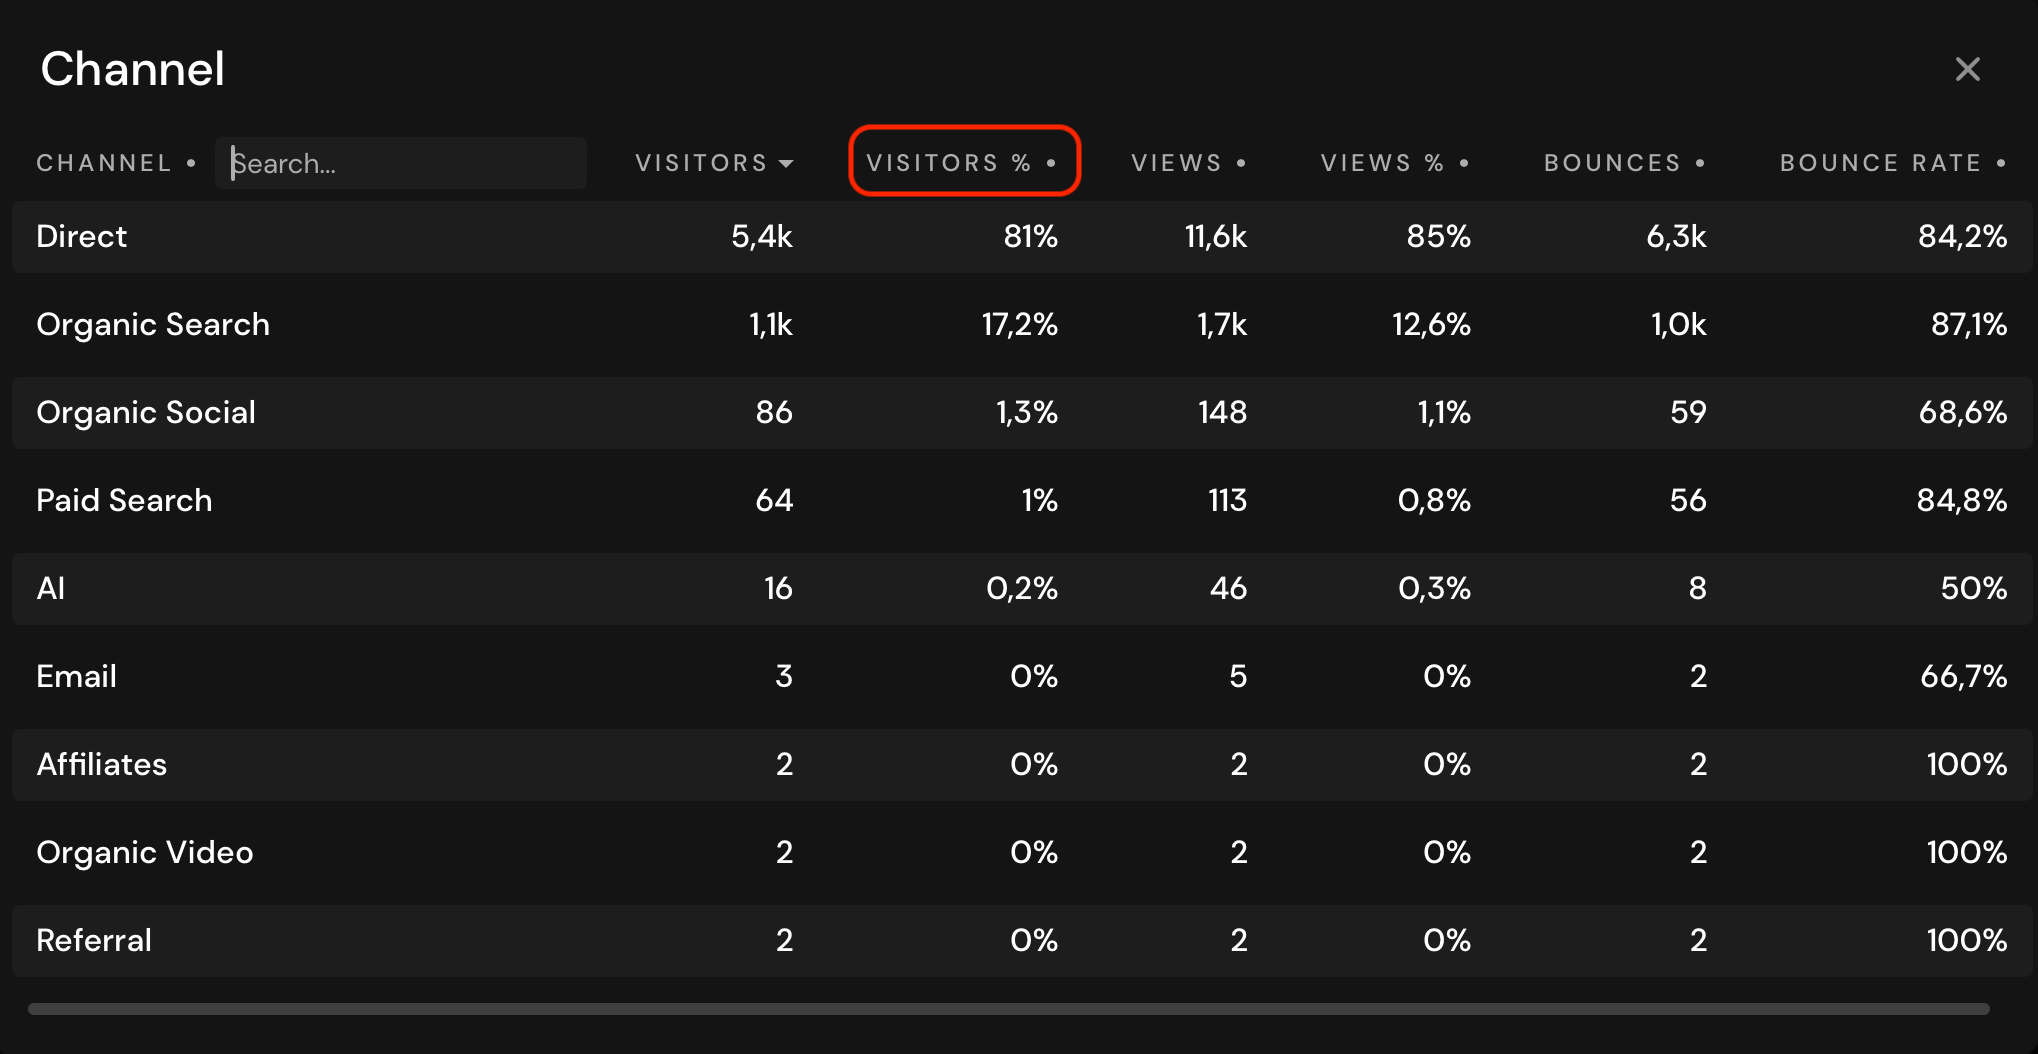This screenshot has width=2038, height=1054.
Task: Sort by Bounce Rate column
Action: pos(1880,163)
